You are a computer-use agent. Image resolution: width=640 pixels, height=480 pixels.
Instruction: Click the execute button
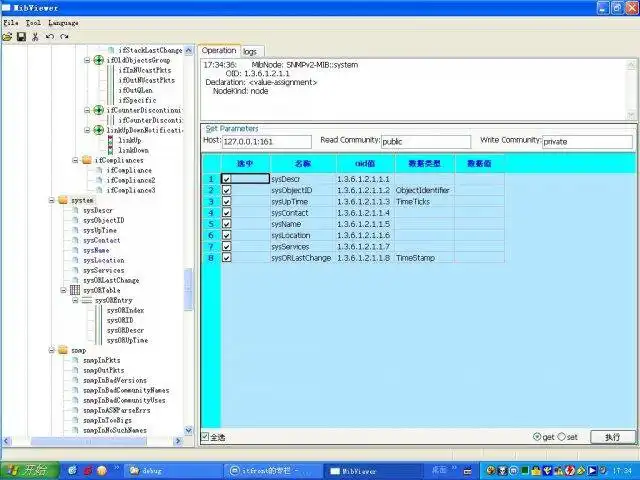[612, 437]
